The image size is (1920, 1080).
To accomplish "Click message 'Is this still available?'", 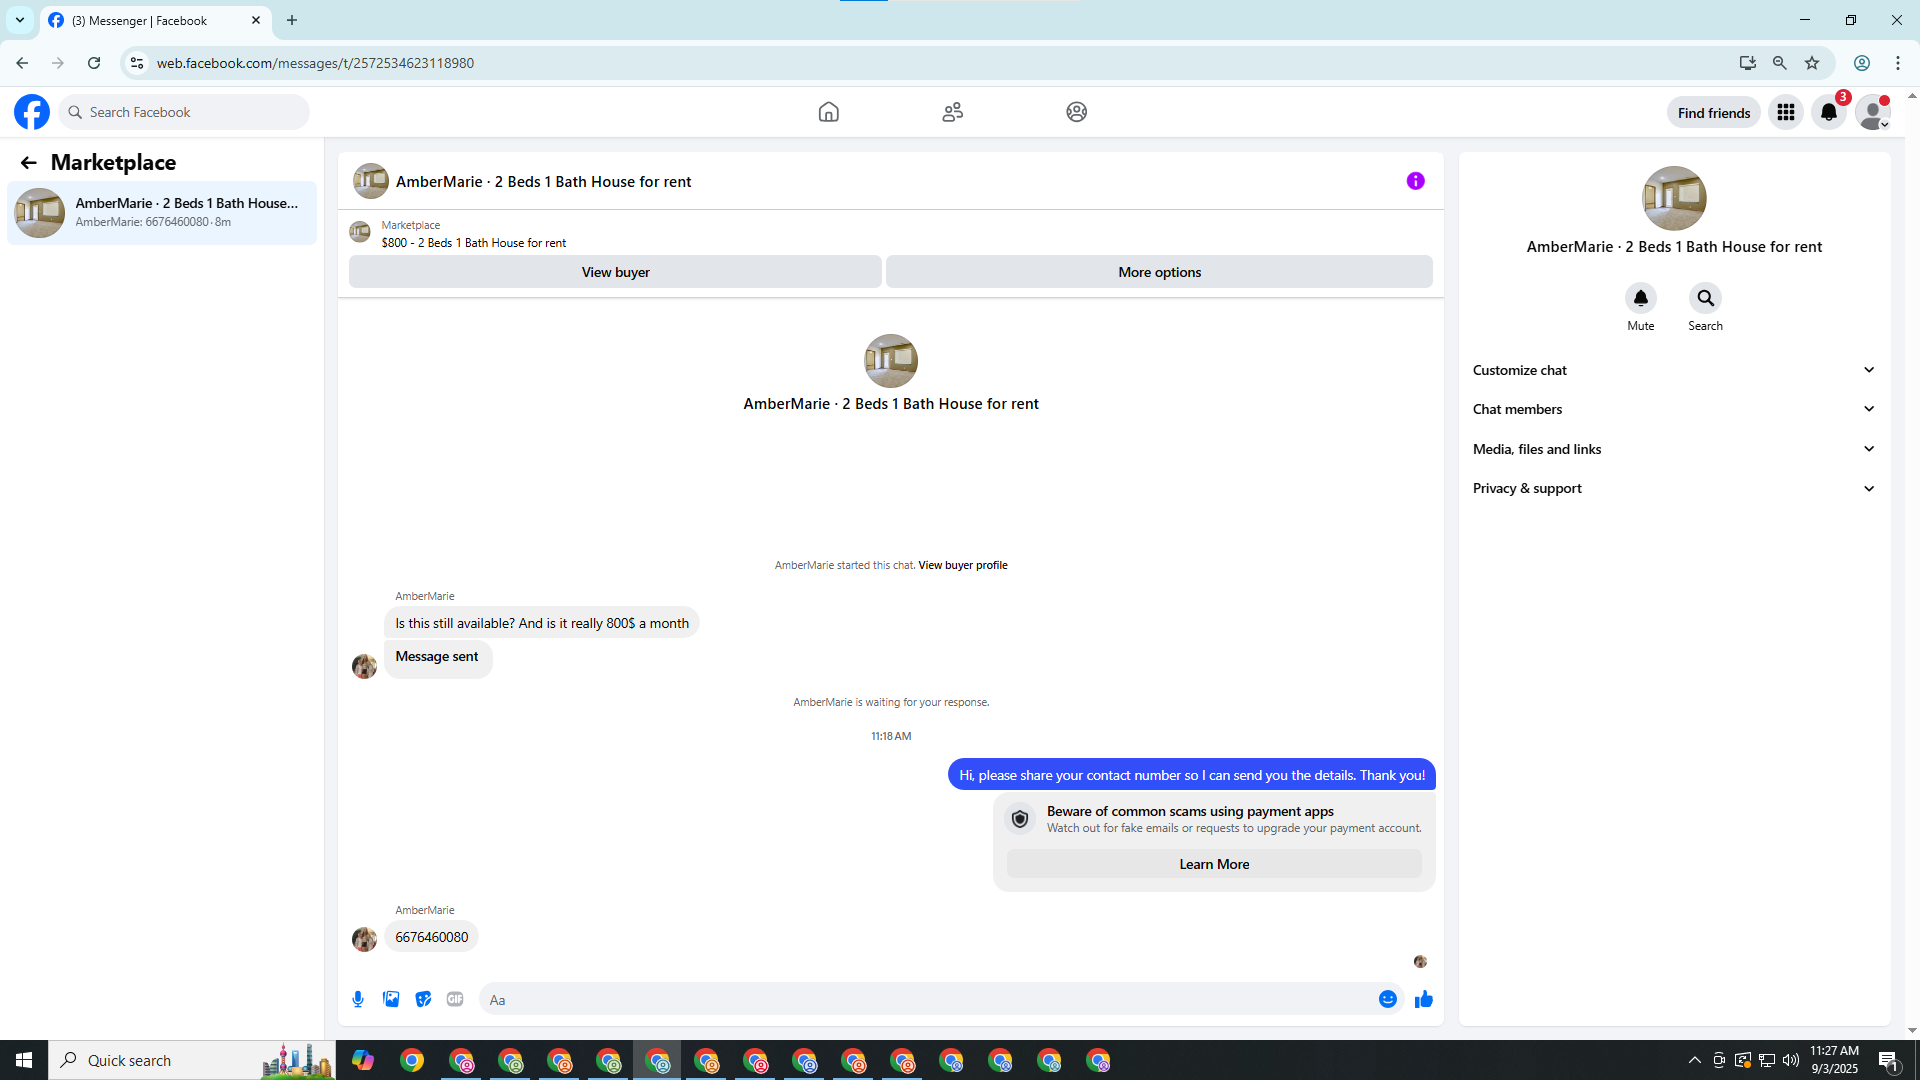I will click(x=542, y=623).
